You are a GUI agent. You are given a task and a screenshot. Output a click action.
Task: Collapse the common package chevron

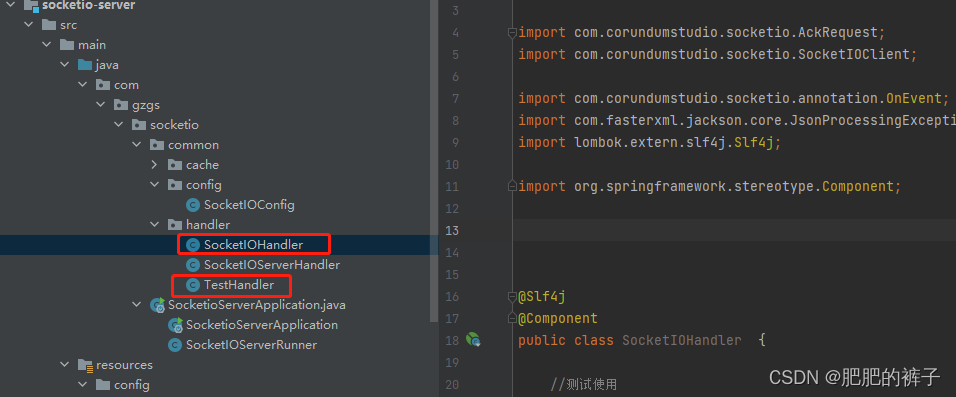click(137, 145)
